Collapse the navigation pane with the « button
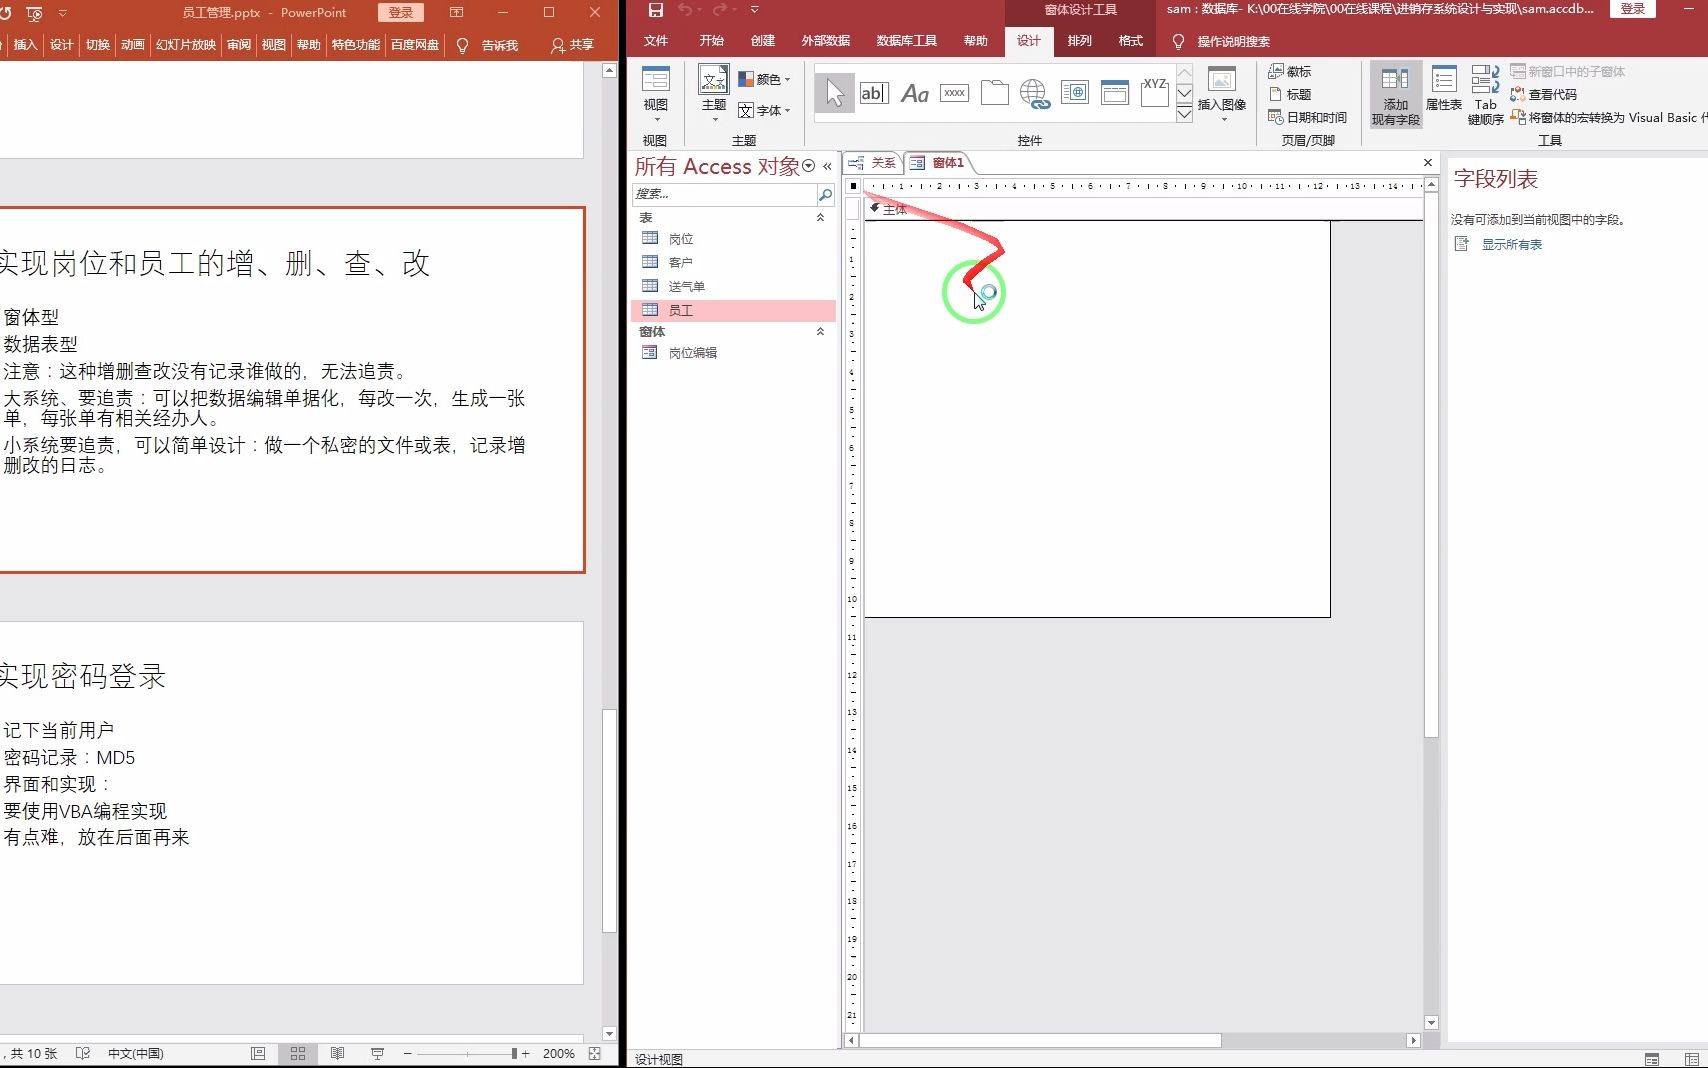Screen dimensions: 1708x1068 pyautogui.click(x=827, y=166)
